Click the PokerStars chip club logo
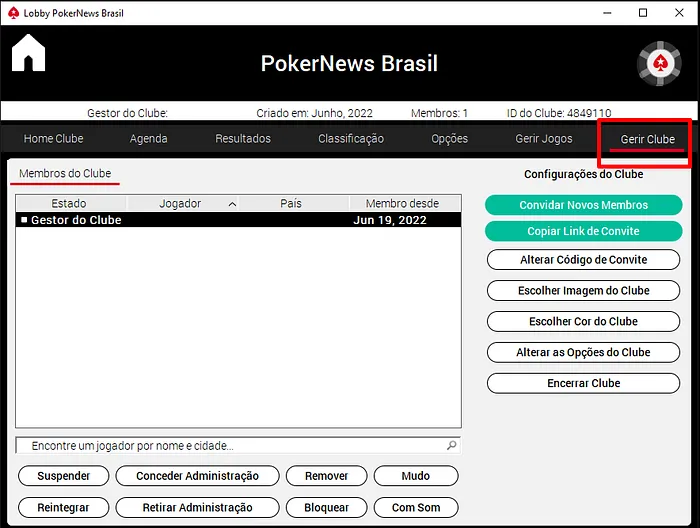700x528 pixels. pyautogui.click(x=659, y=63)
